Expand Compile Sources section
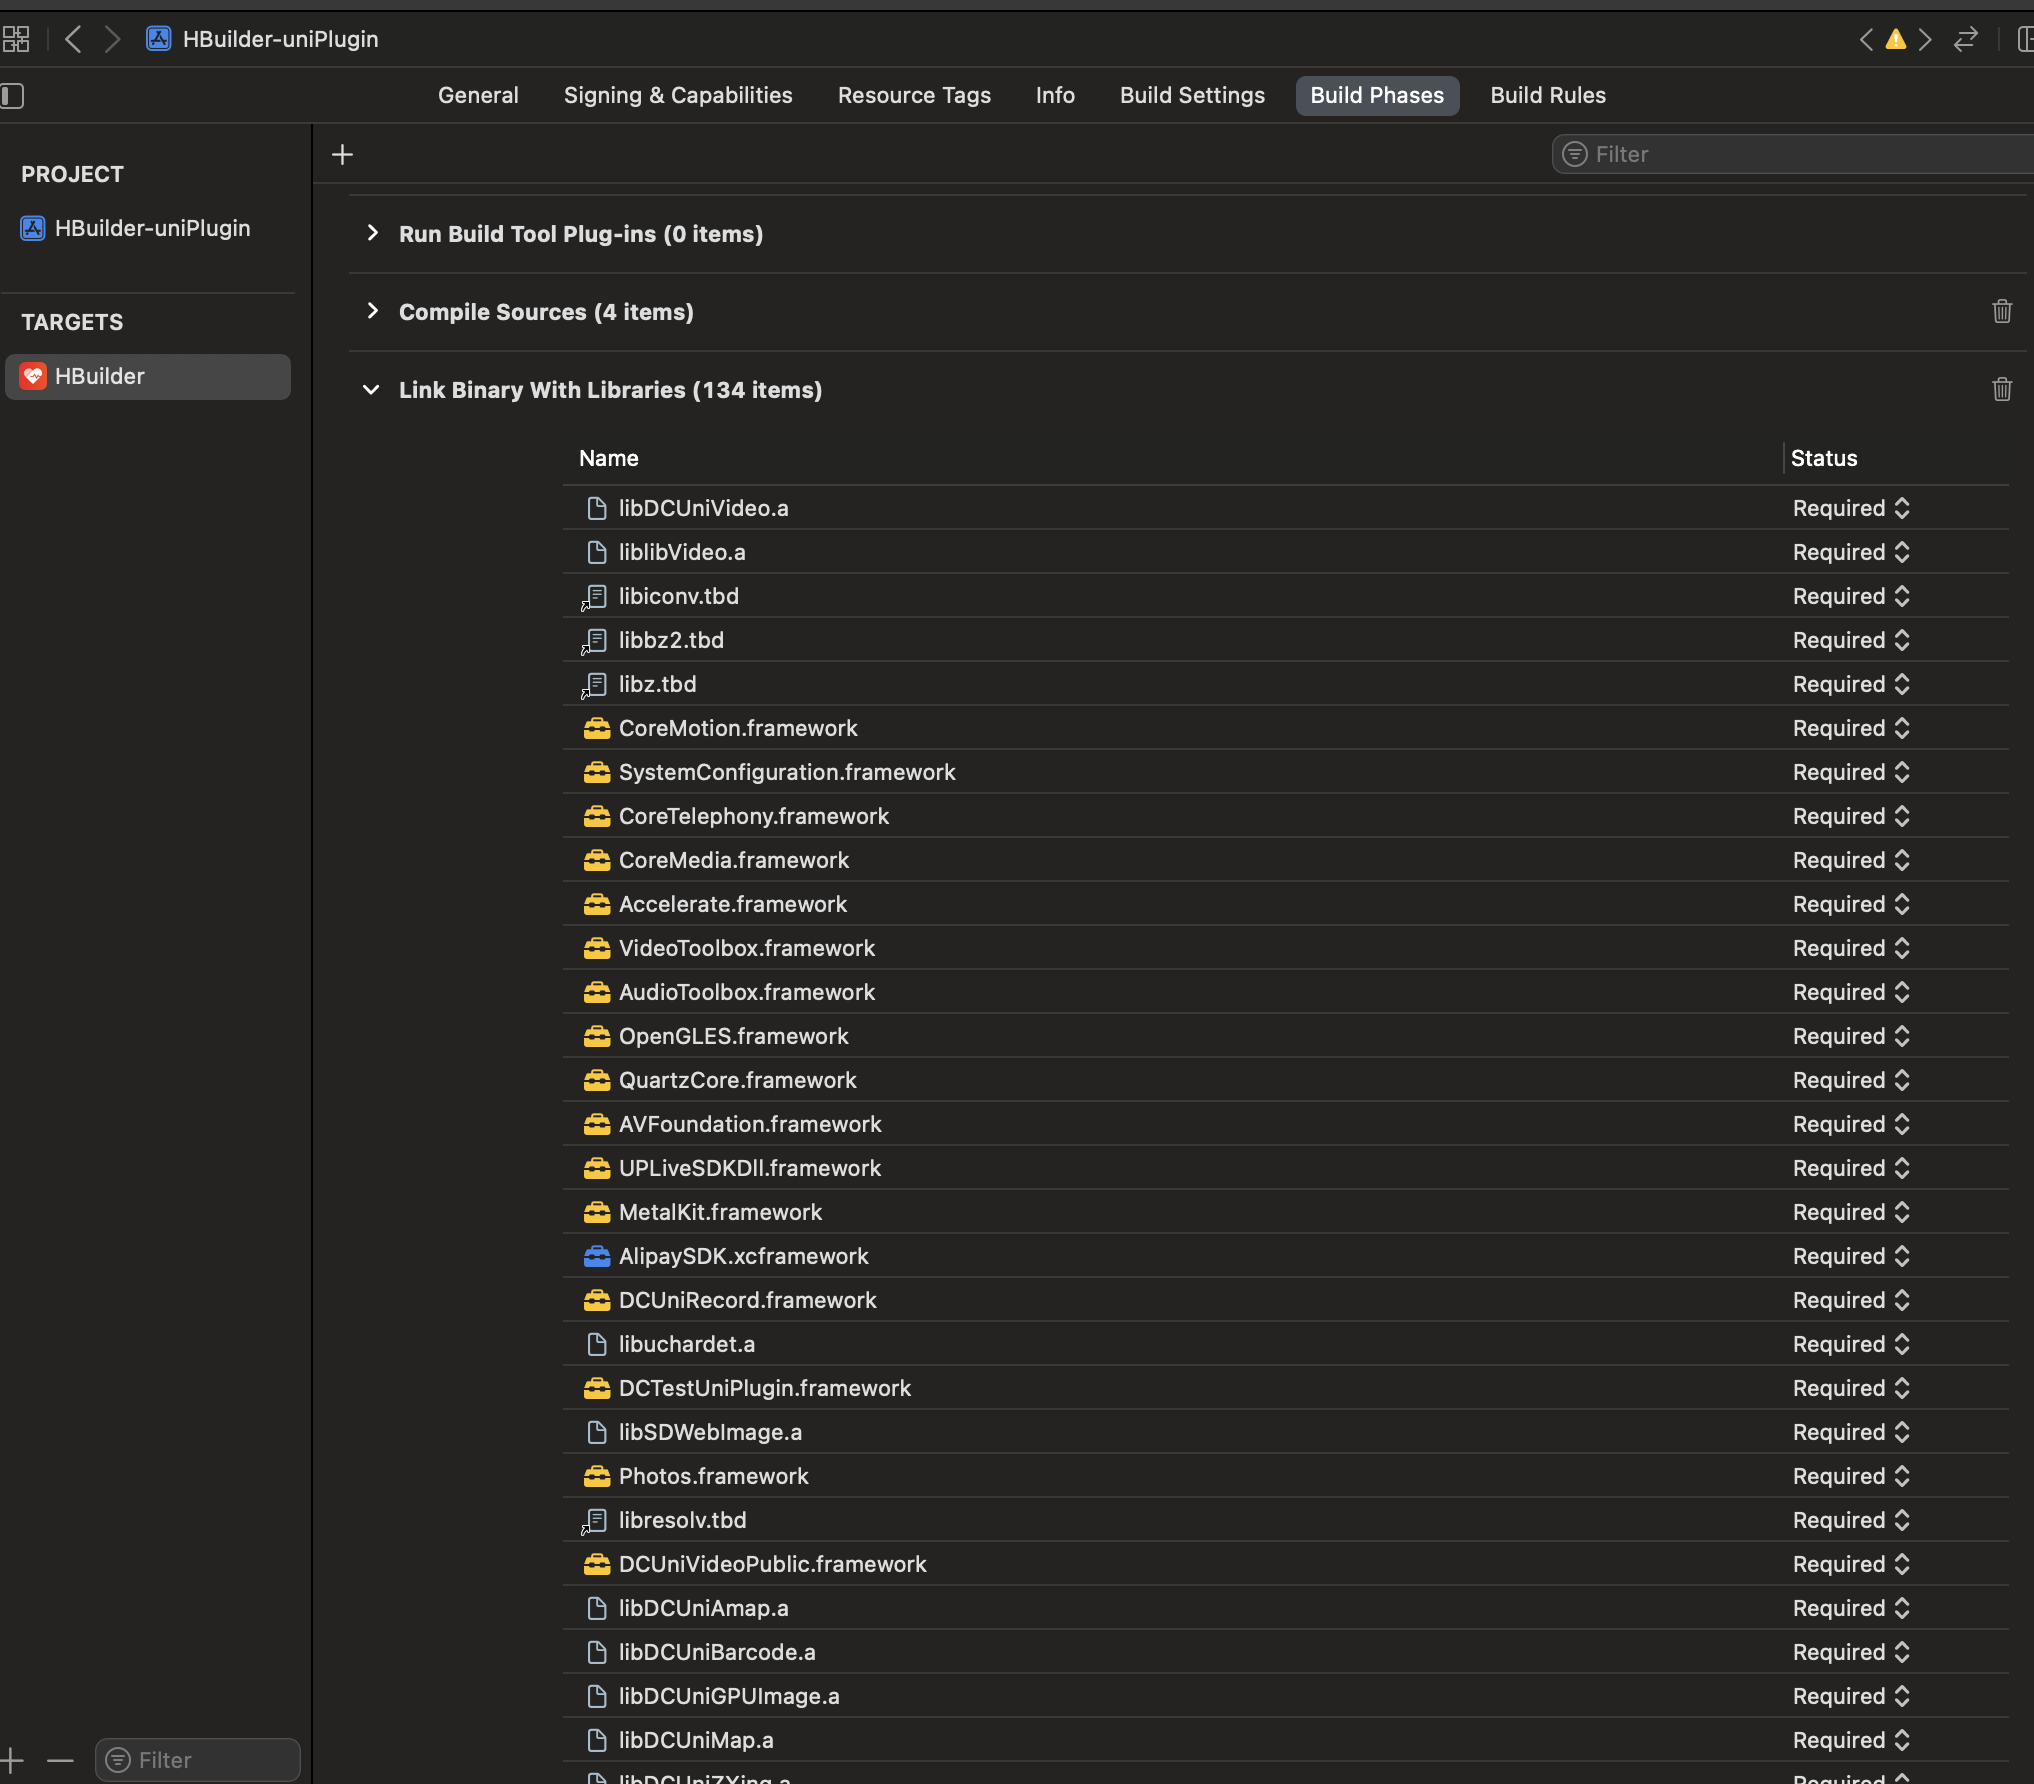This screenshot has width=2034, height=1784. [x=372, y=311]
